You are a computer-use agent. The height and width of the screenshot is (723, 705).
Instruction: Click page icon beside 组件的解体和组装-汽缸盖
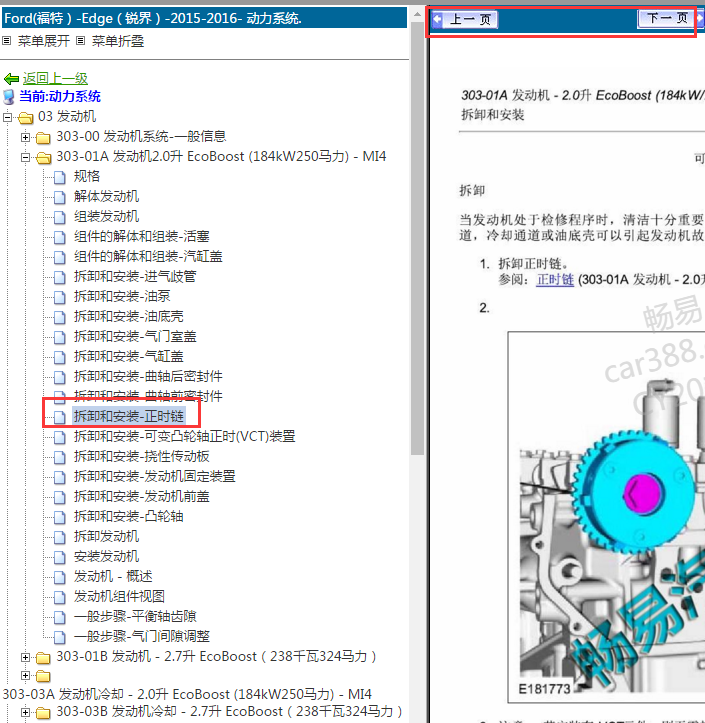click(59, 257)
